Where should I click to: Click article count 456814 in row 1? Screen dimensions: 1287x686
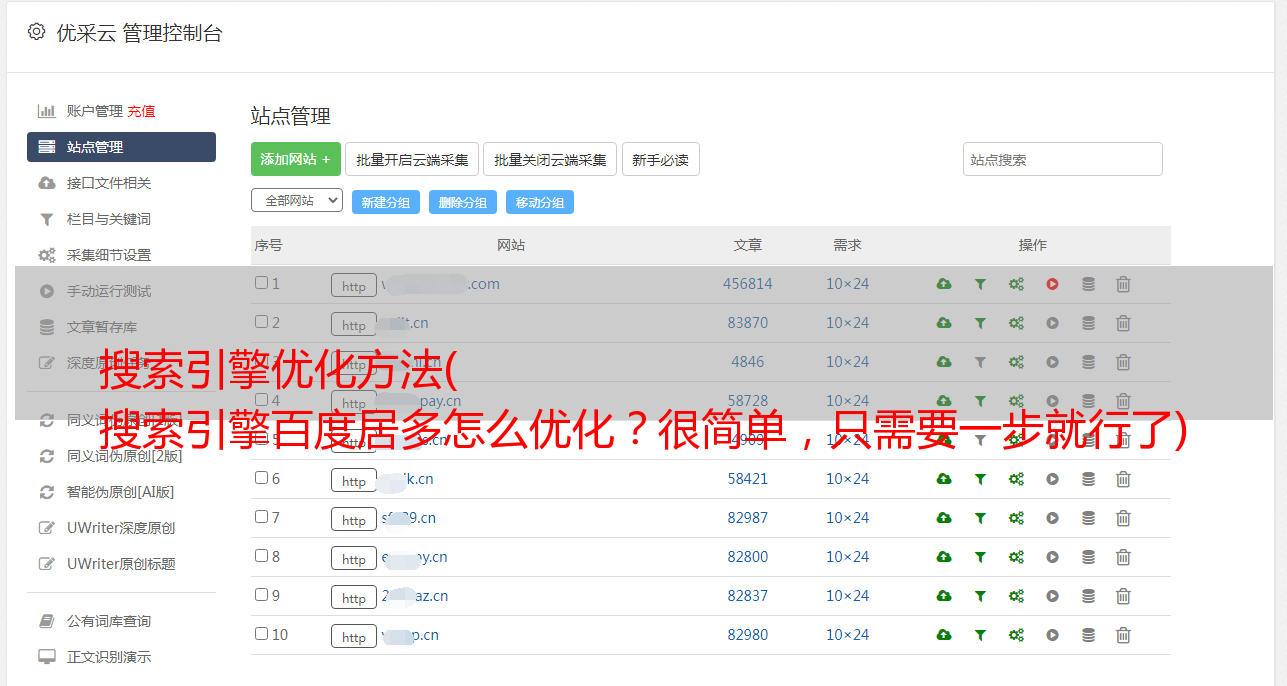click(748, 284)
